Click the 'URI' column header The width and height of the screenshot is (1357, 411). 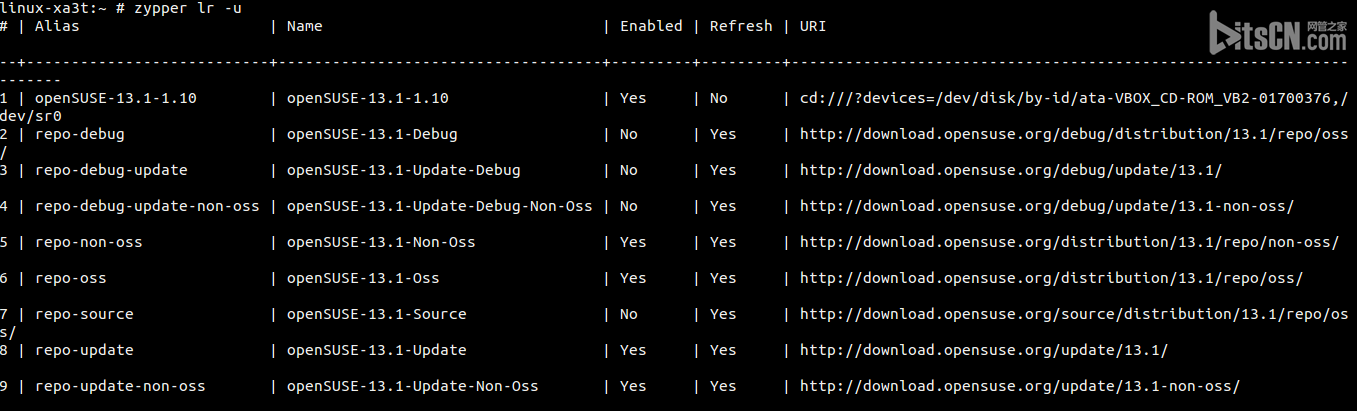[813, 26]
